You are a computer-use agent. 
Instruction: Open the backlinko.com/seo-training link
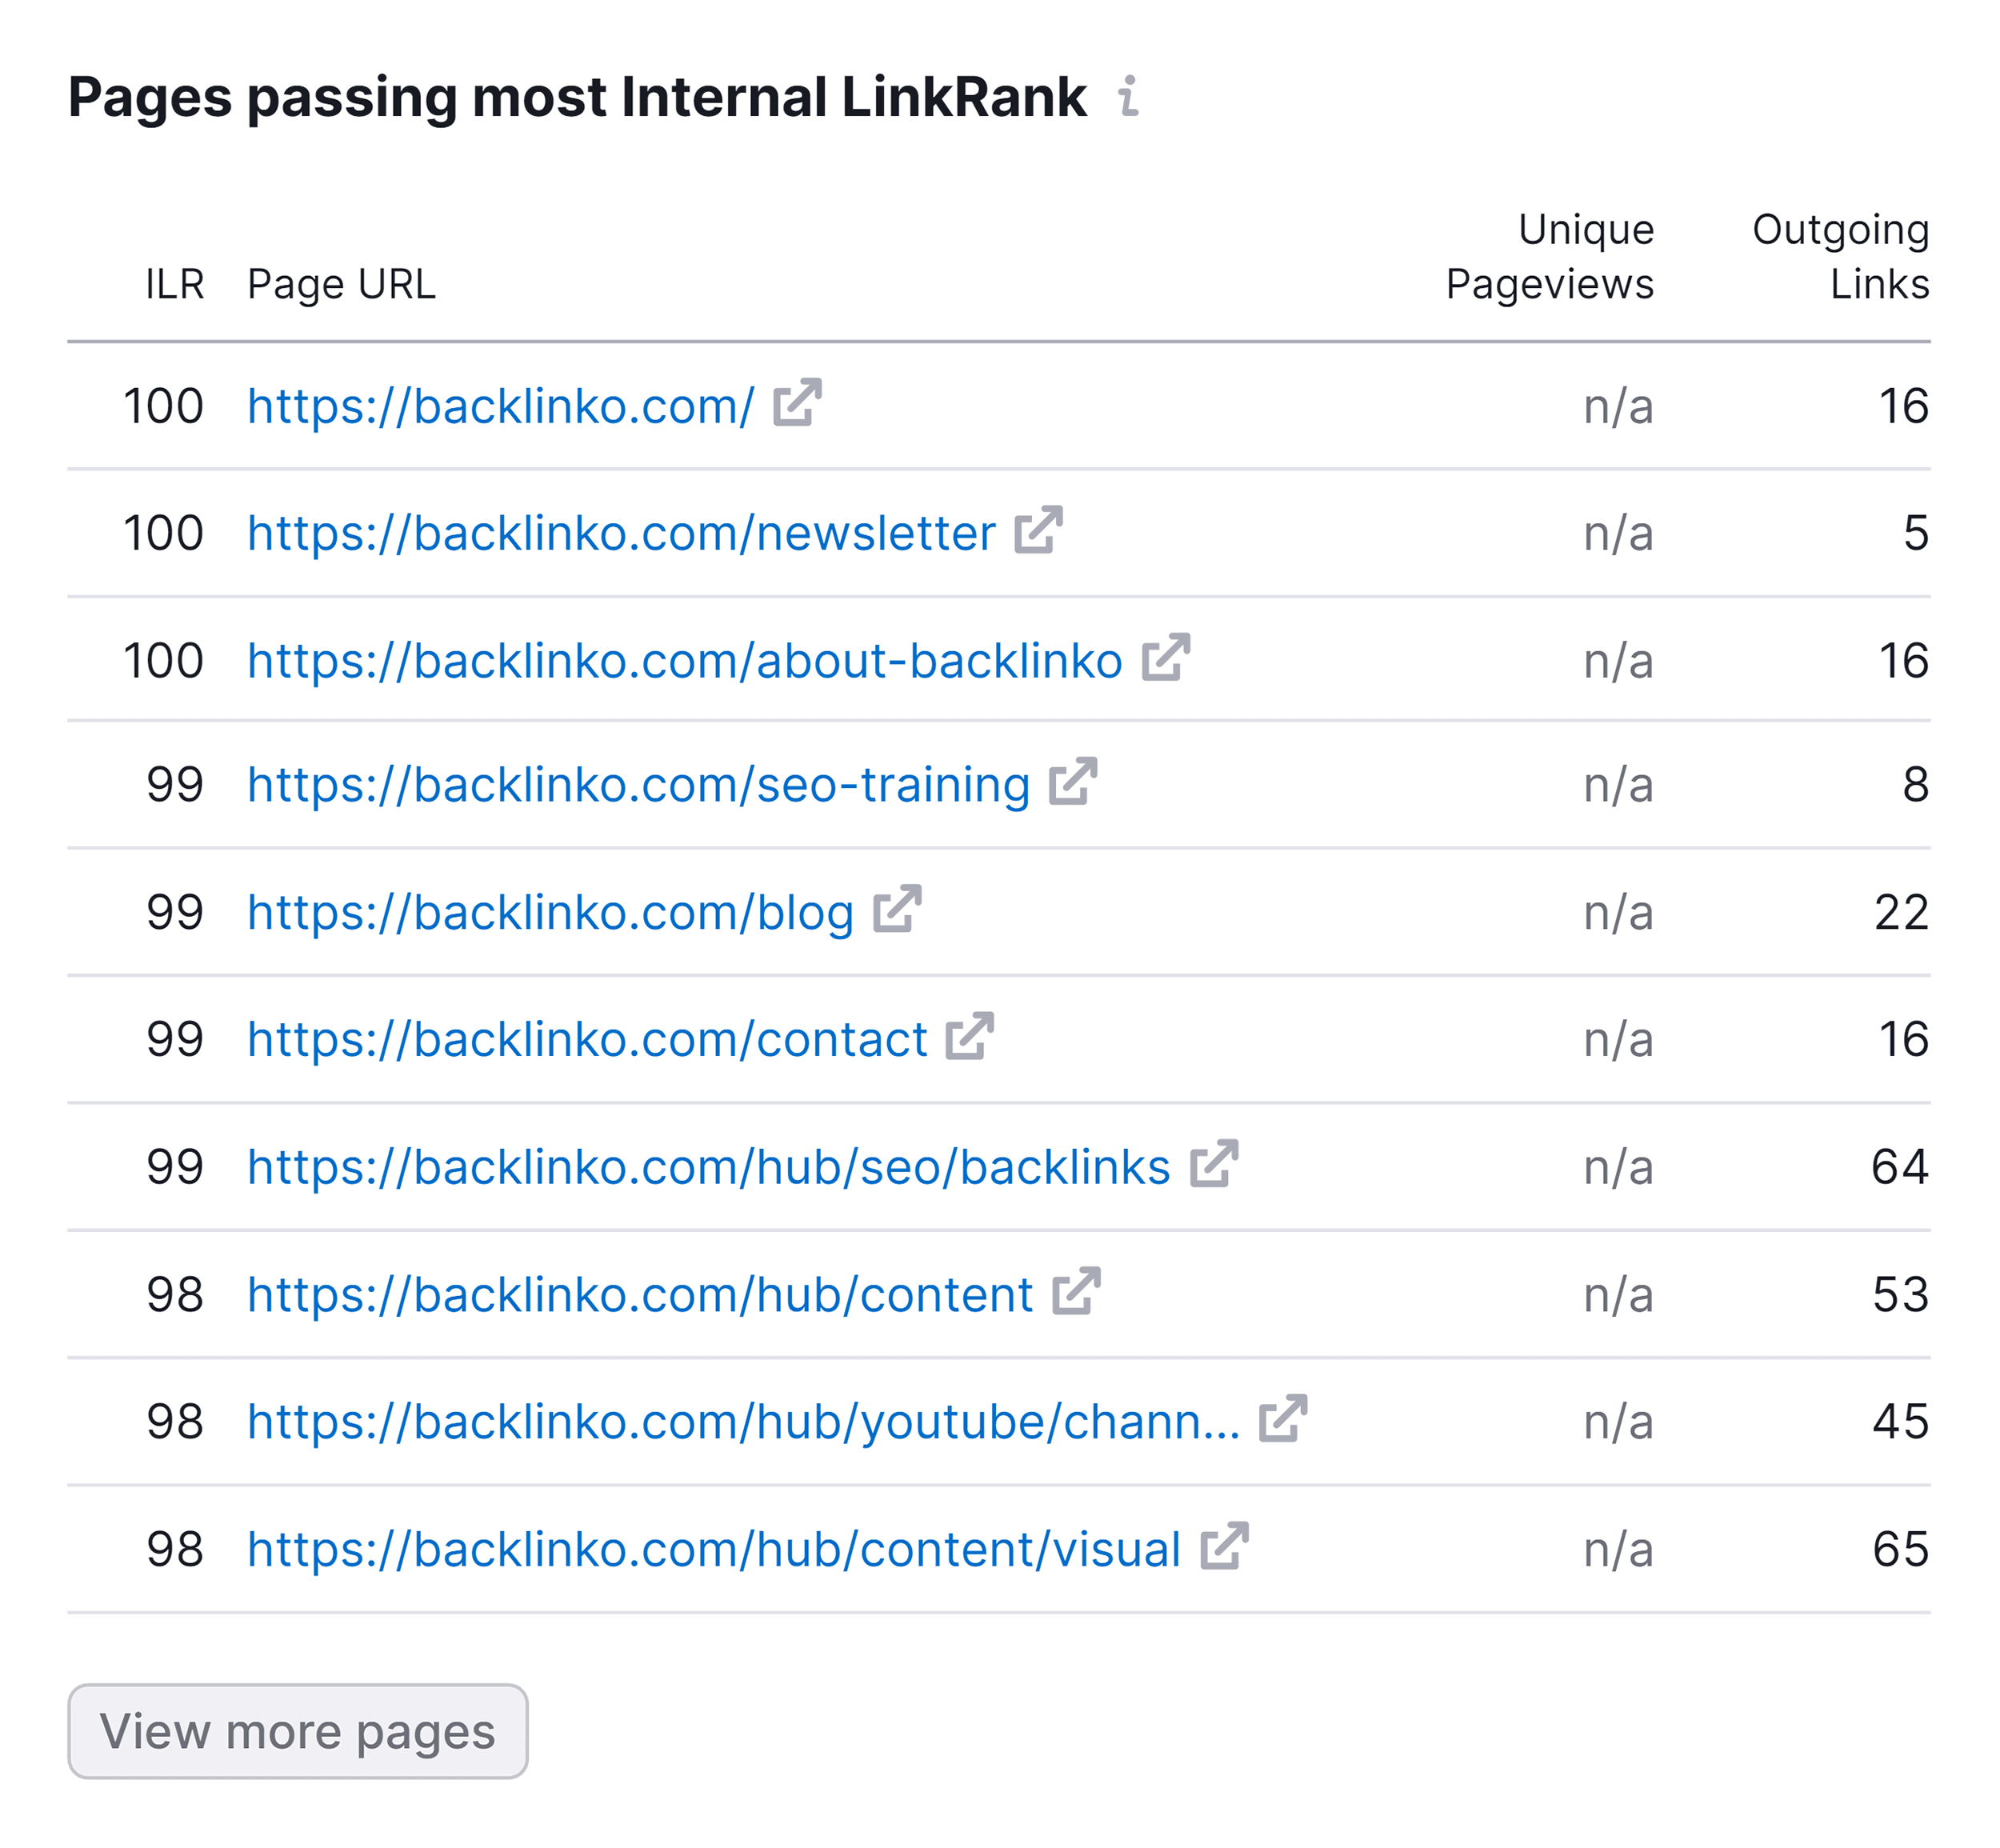[x=638, y=785]
